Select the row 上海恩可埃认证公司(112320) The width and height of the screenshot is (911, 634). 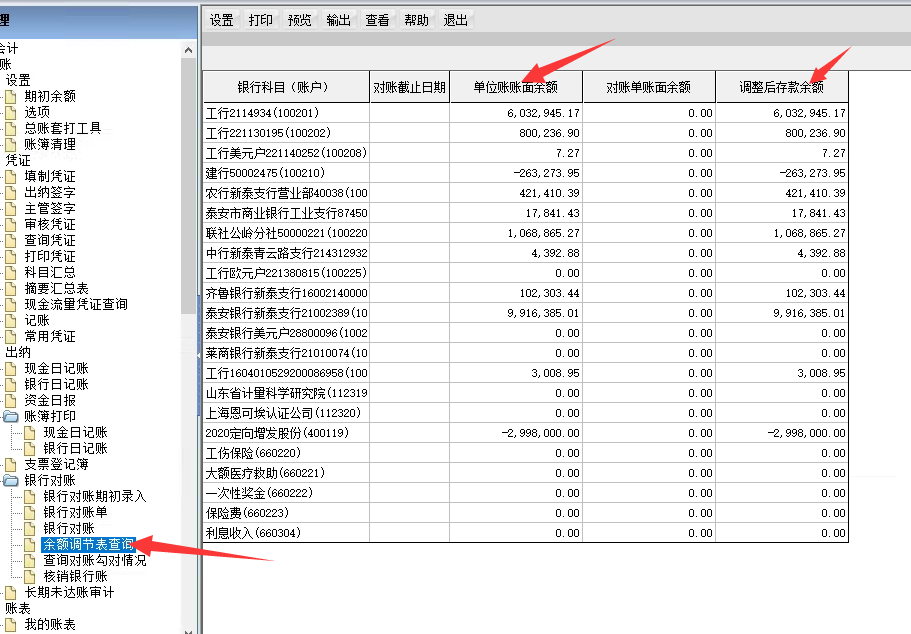pos(526,413)
